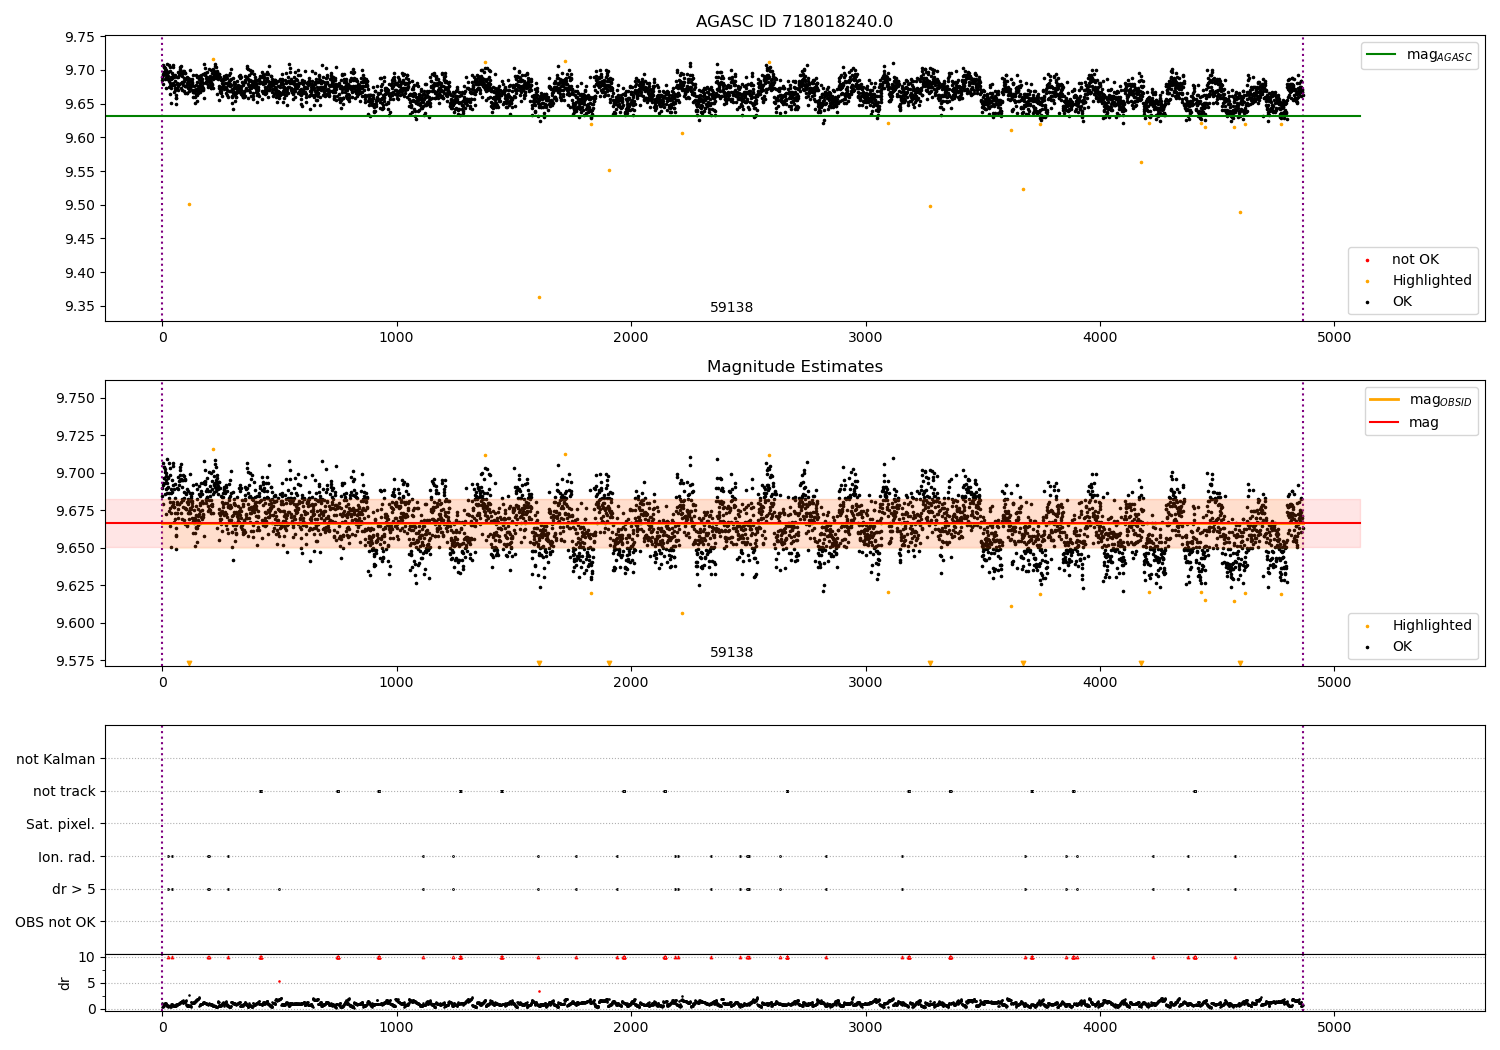This screenshot has height=1050, width=1500.
Task: Click the "9.750" y-tick on Magnitude Estimates plot
Action: 76,399
